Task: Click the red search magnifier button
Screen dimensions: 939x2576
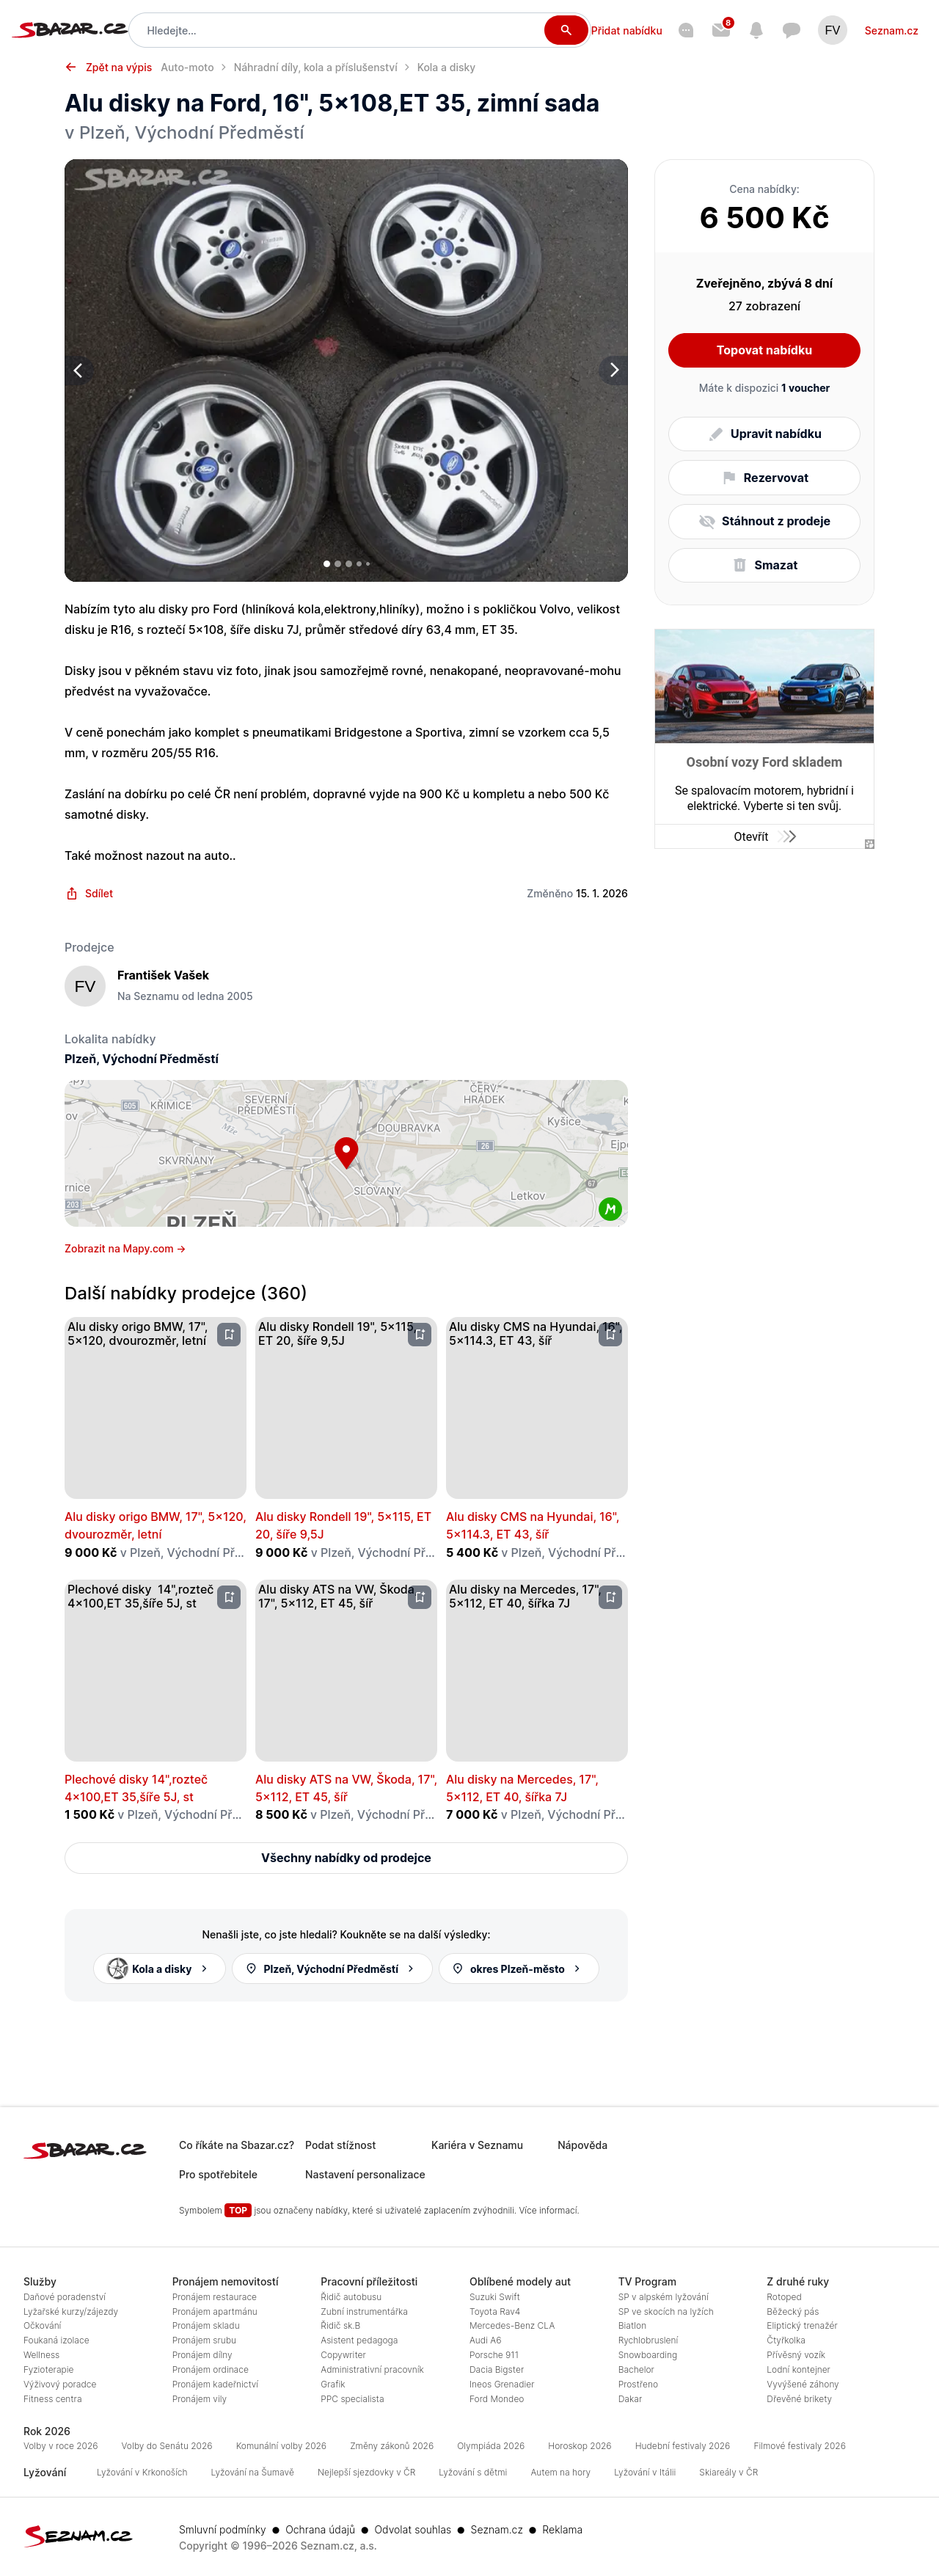Action: tap(565, 30)
